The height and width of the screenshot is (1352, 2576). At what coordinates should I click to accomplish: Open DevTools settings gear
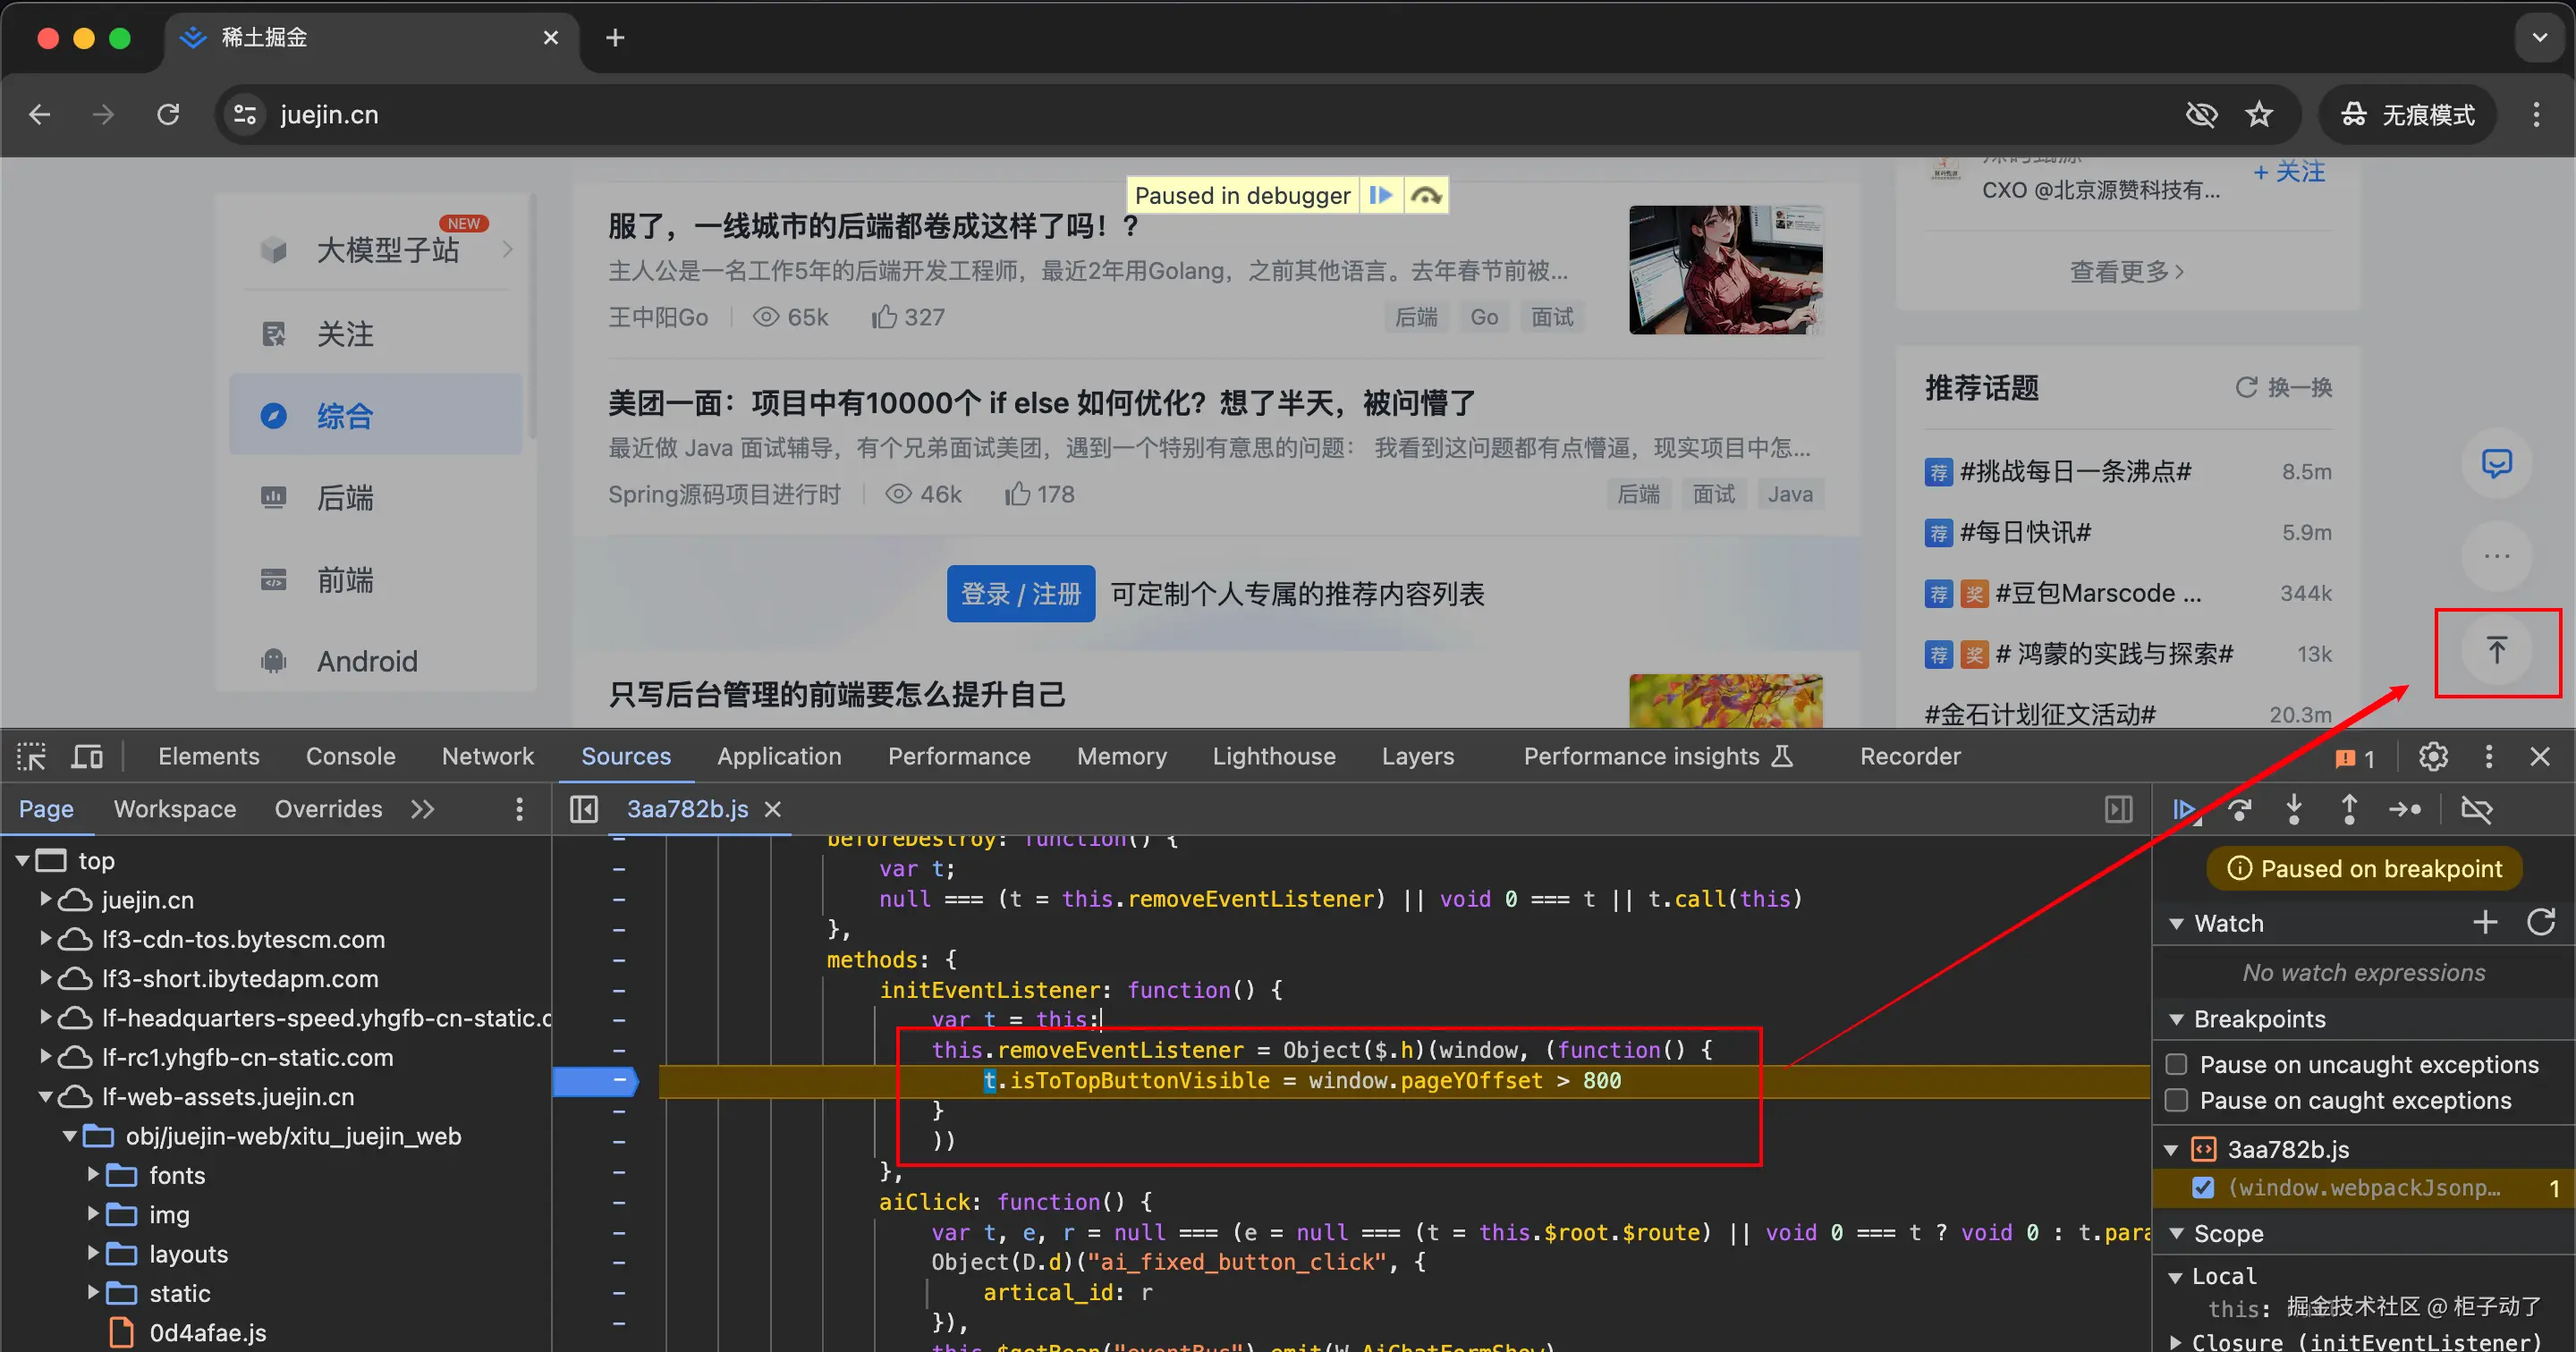[x=2433, y=757]
